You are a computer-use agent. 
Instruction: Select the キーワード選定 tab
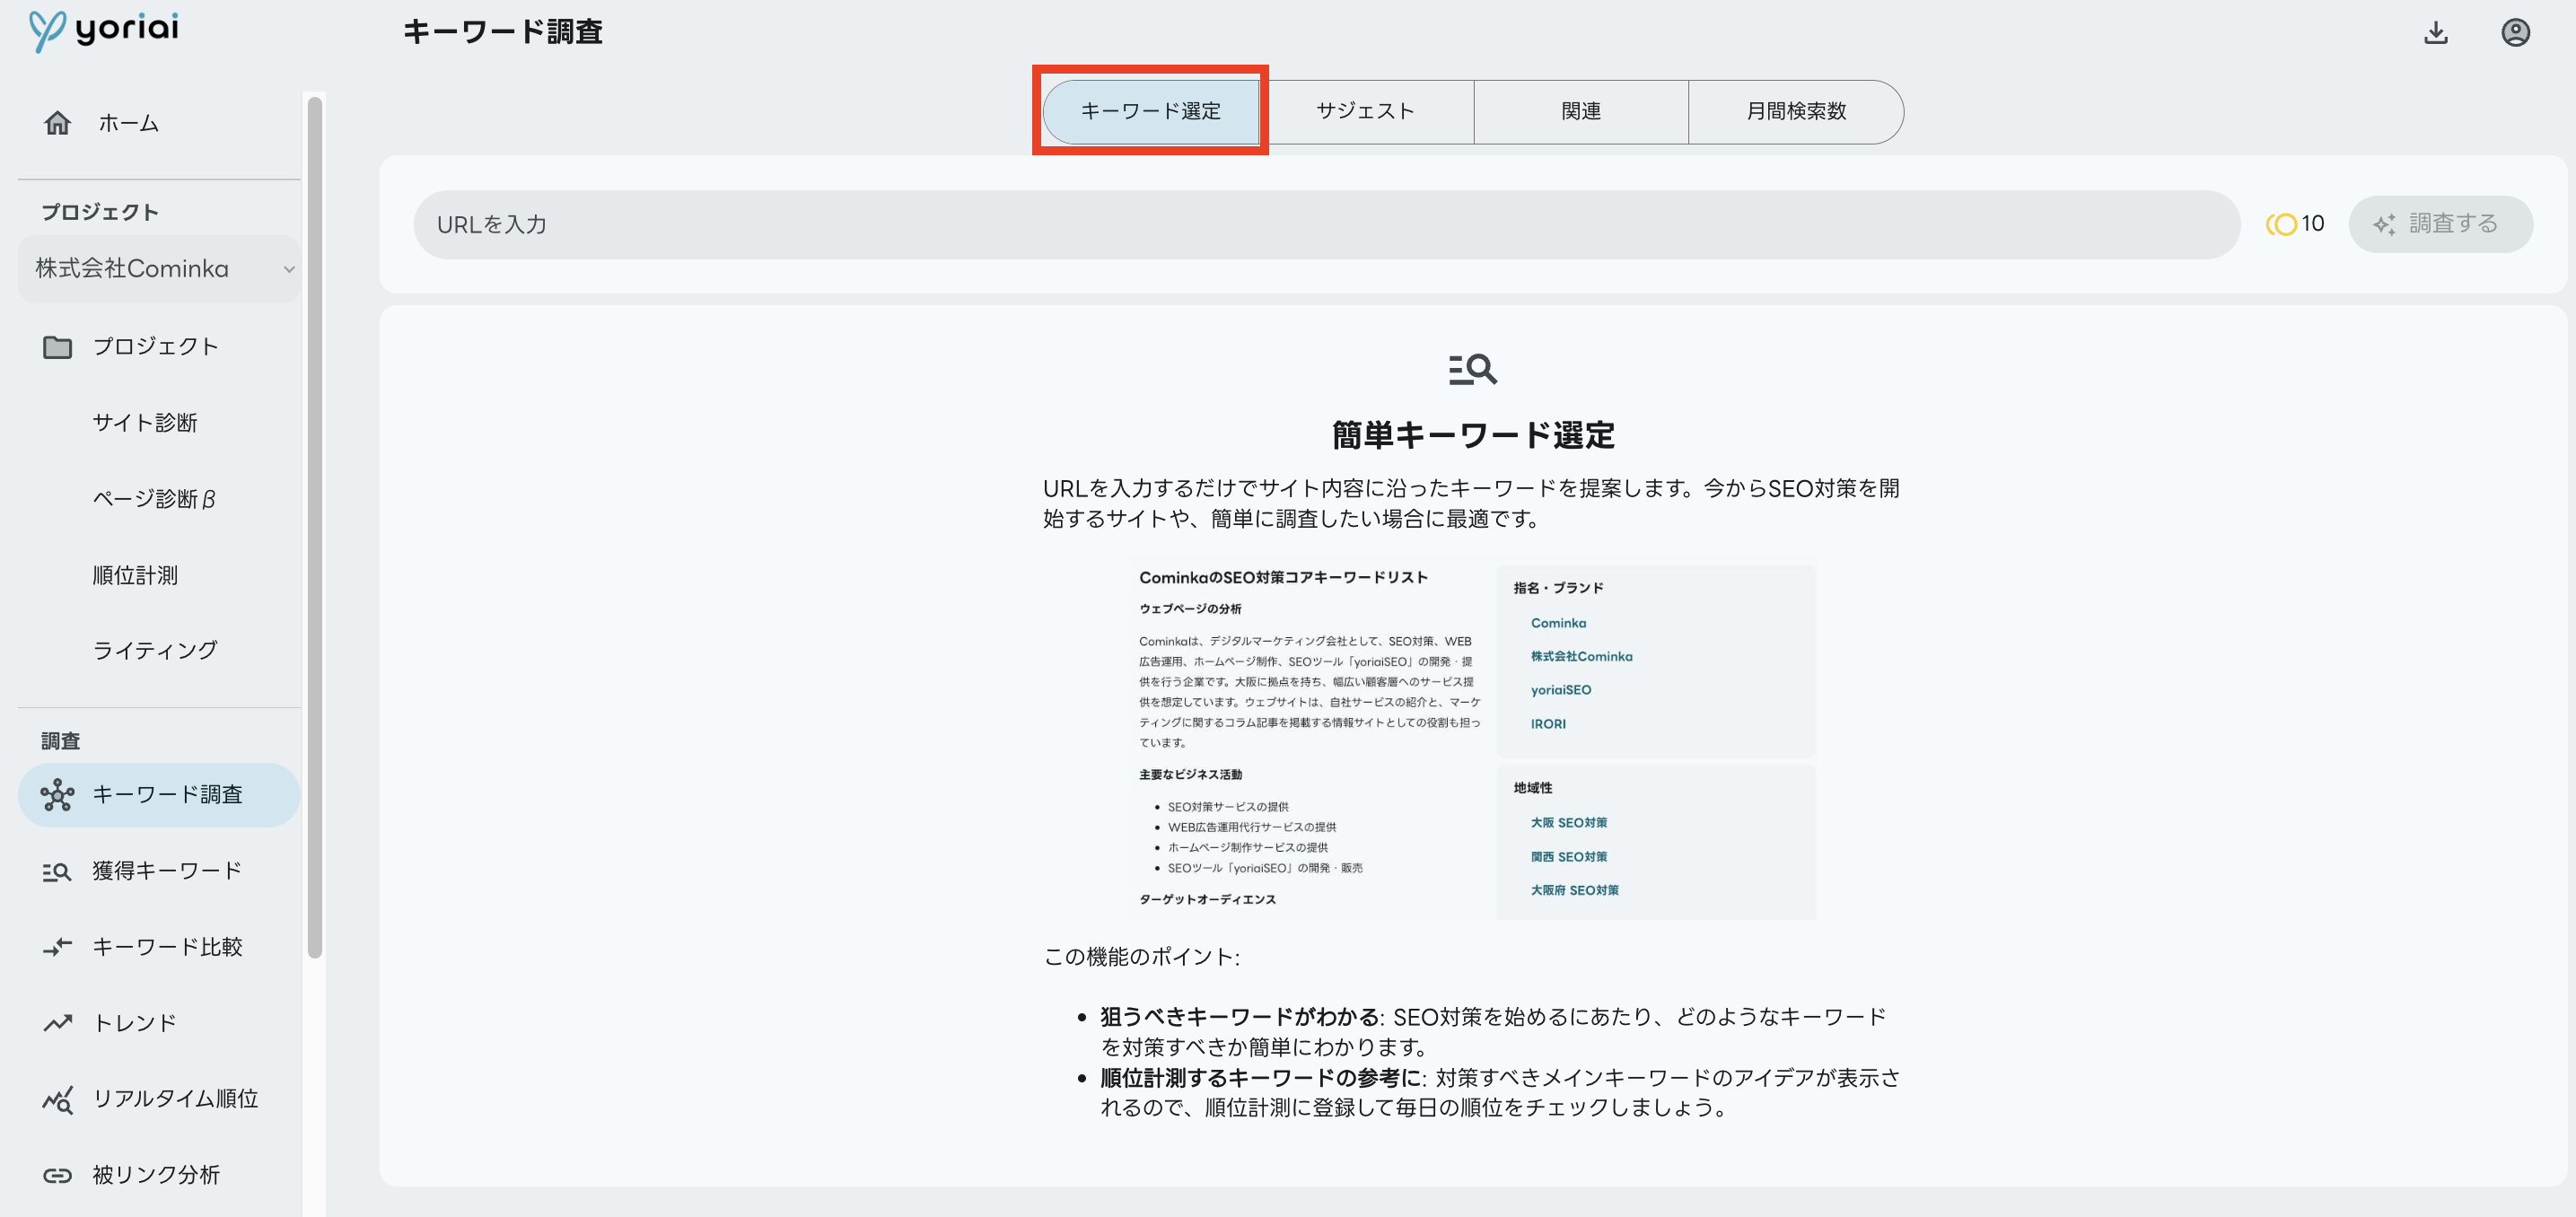tap(1150, 111)
